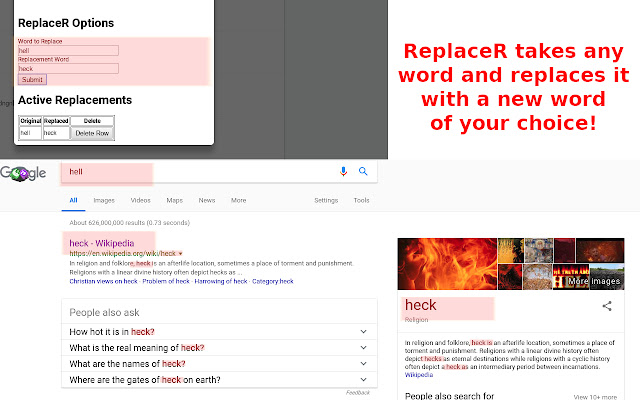The image size is (640, 400).
Task: Switch to the News tab
Action: [207, 200]
